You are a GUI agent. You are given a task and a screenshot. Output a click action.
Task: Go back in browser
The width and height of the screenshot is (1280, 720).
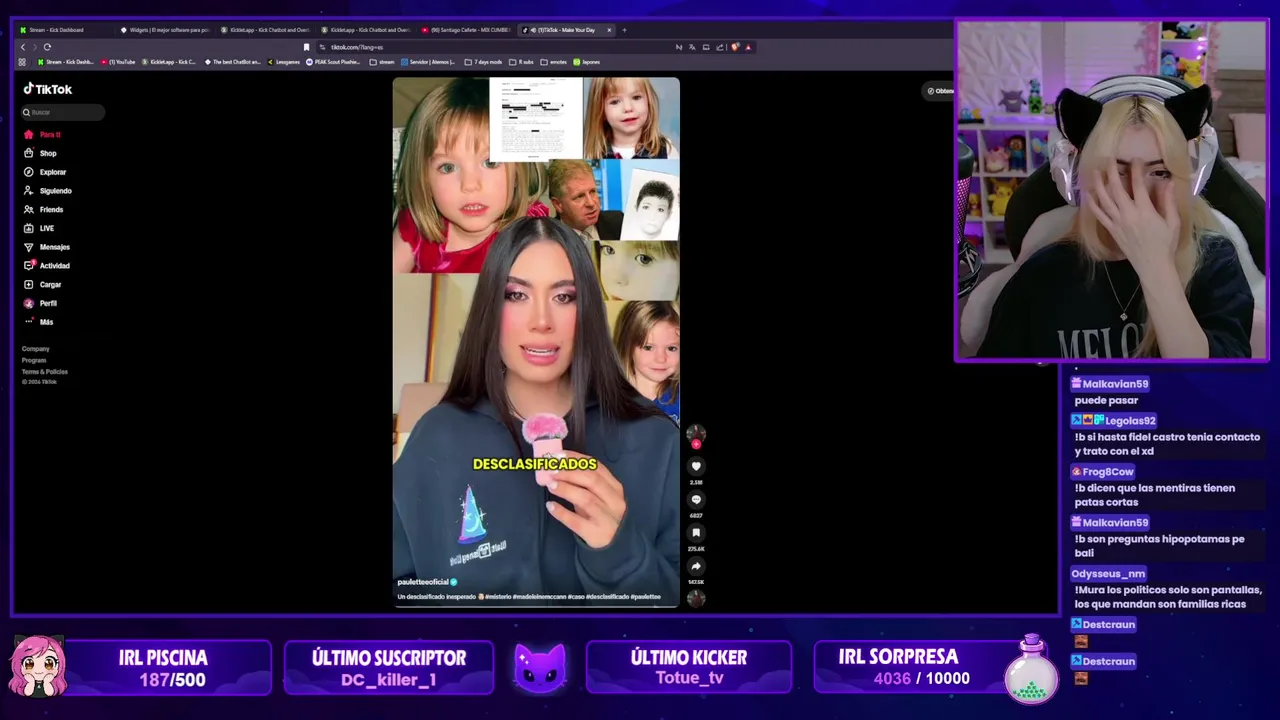[23, 47]
